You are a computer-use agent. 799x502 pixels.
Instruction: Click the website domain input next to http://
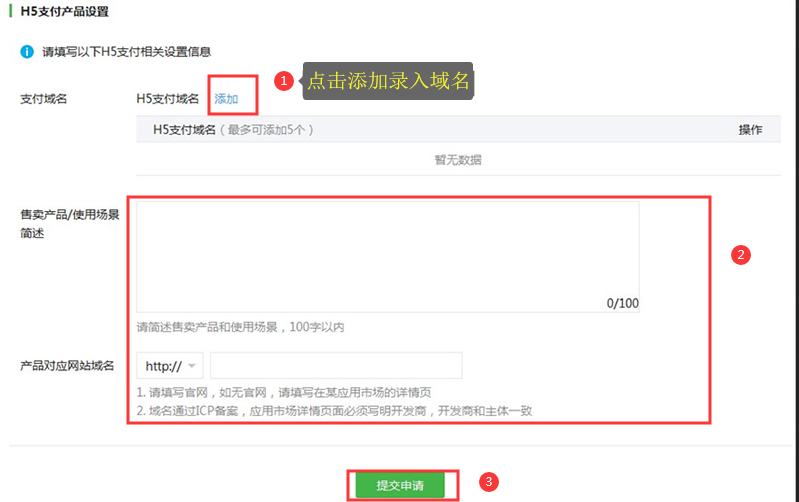336,366
